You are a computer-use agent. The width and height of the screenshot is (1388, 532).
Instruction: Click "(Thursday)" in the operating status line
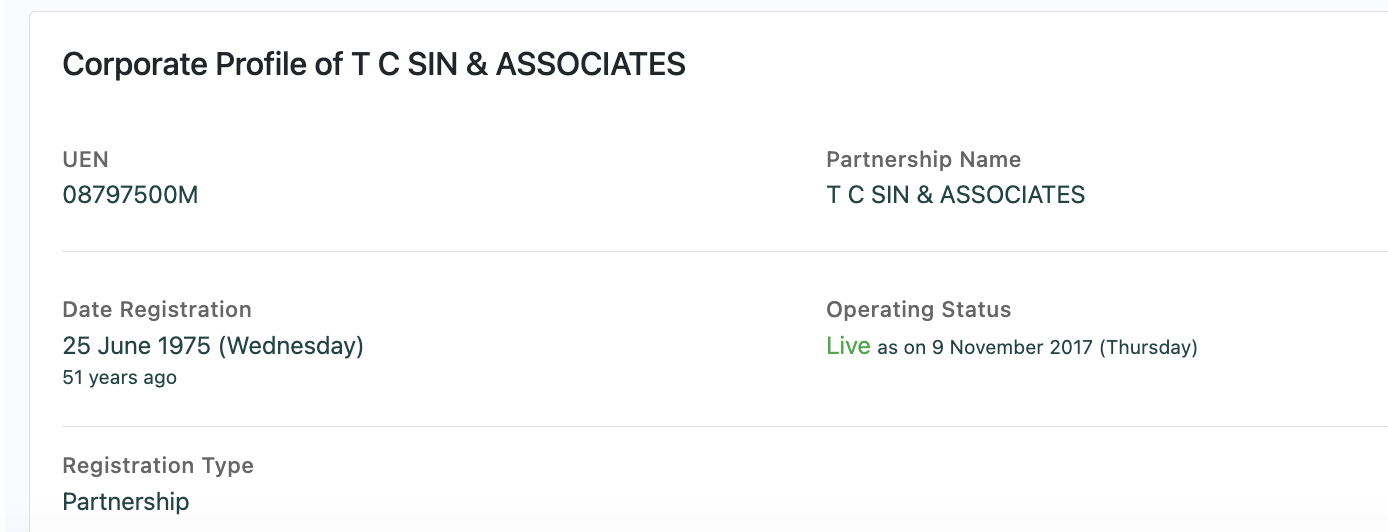[x=1148, y=348]
